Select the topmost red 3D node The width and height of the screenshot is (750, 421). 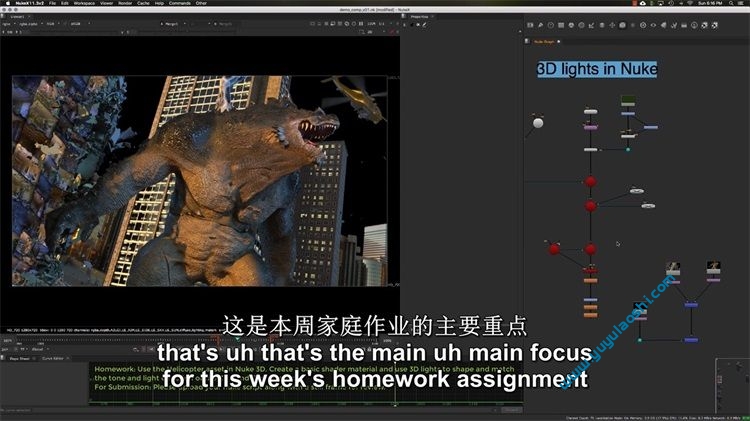pos(590,182)
